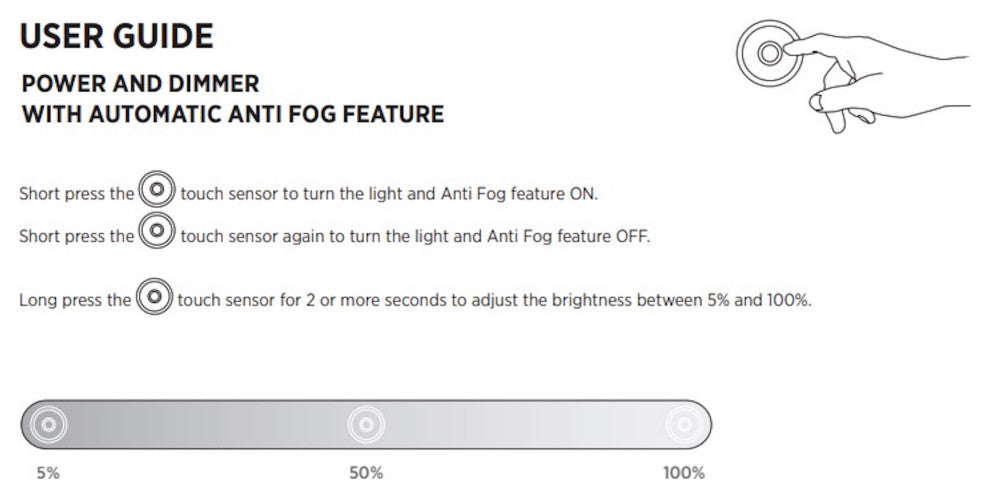Click the text about adjusting brightness for 2 seconds
990x498 pixels.
(494, 299)
